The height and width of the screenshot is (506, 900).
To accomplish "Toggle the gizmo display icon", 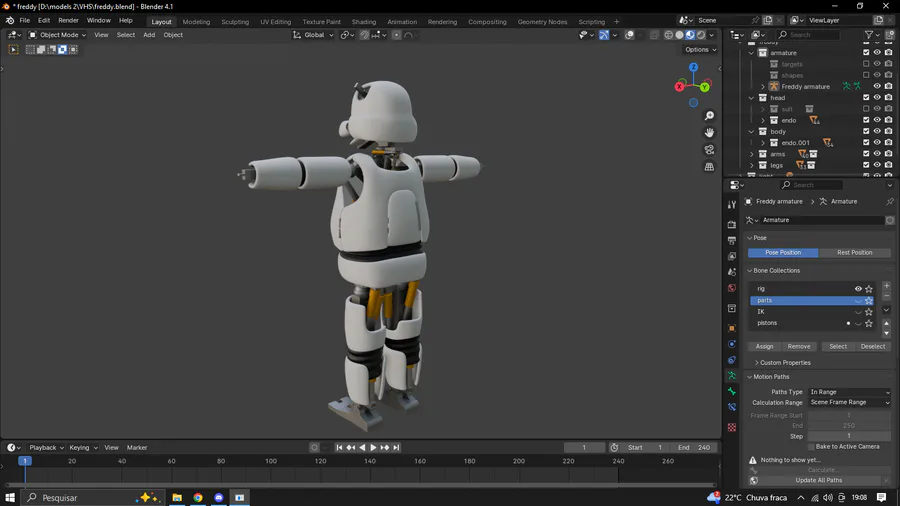I will click(x=604, y=35).
